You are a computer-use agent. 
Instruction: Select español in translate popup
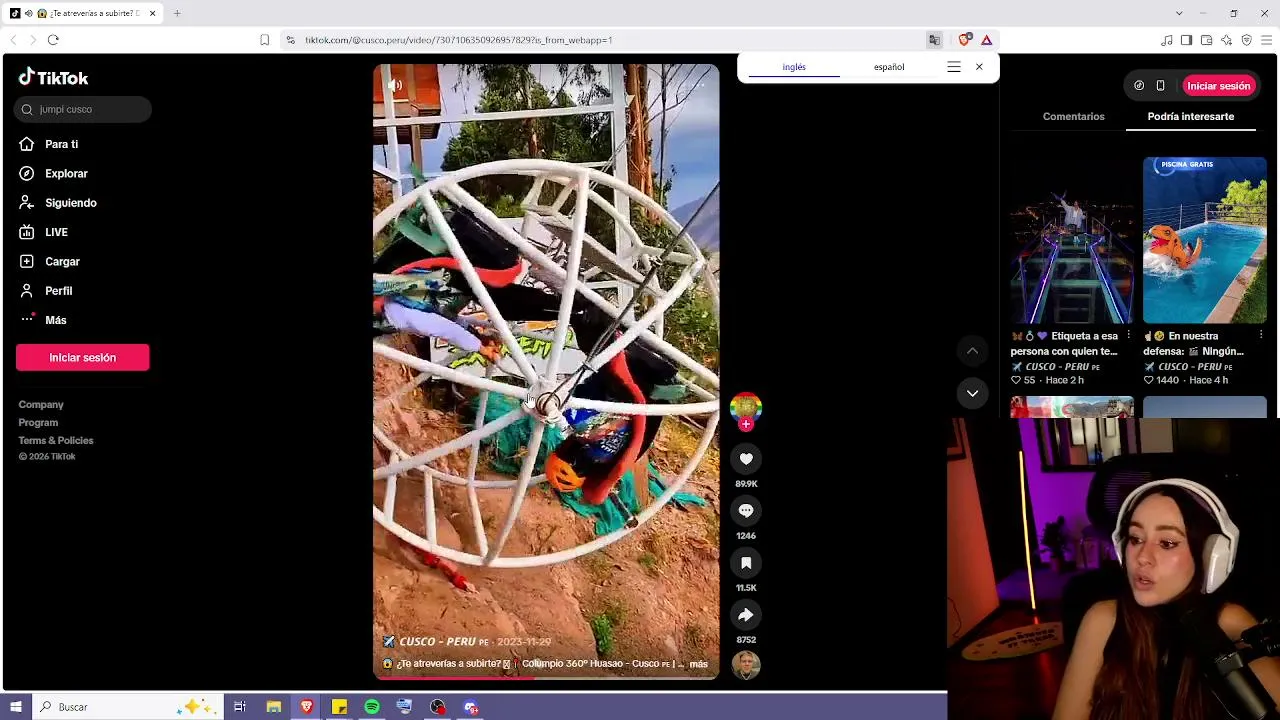point(889,67)
